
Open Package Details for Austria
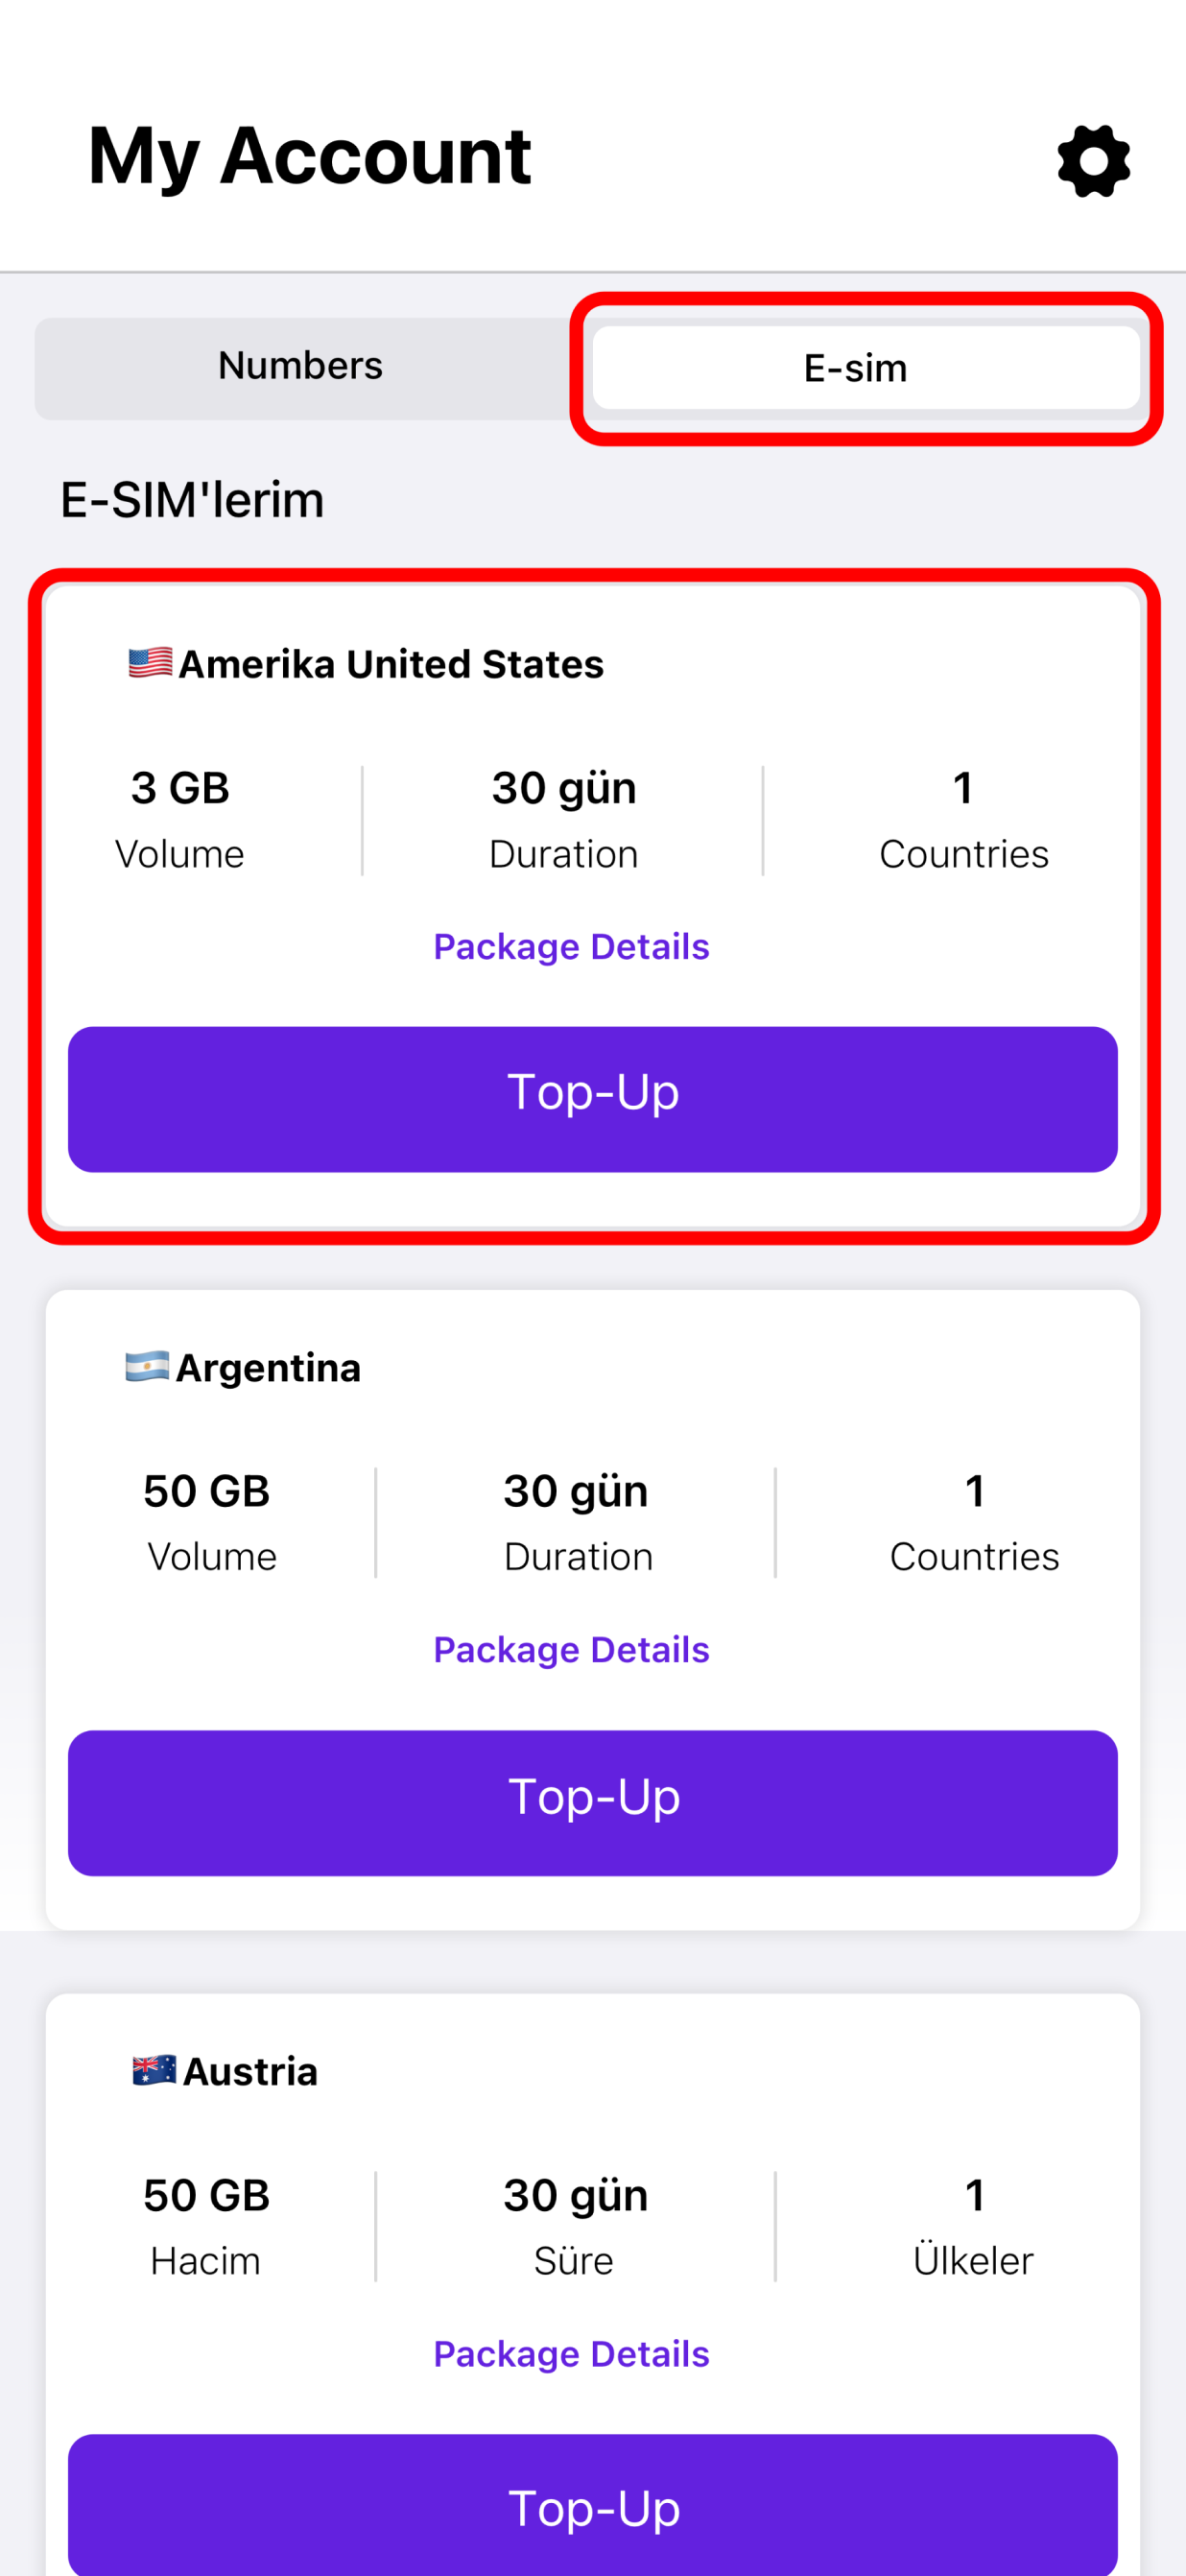571,2353
